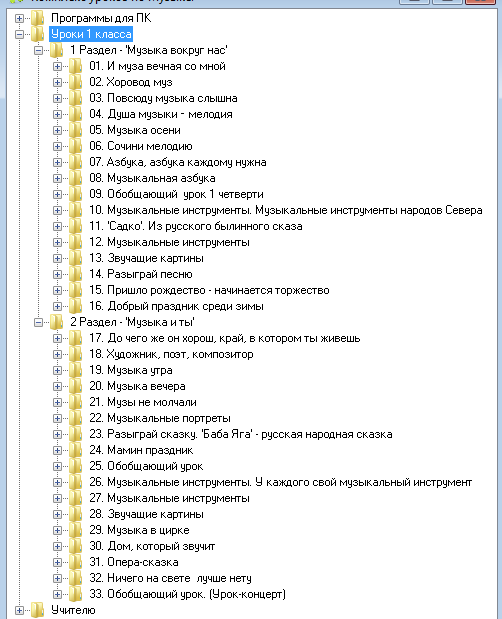Click folder icon of '2 Раздел - Музыка и ты'

coord(56,323)
